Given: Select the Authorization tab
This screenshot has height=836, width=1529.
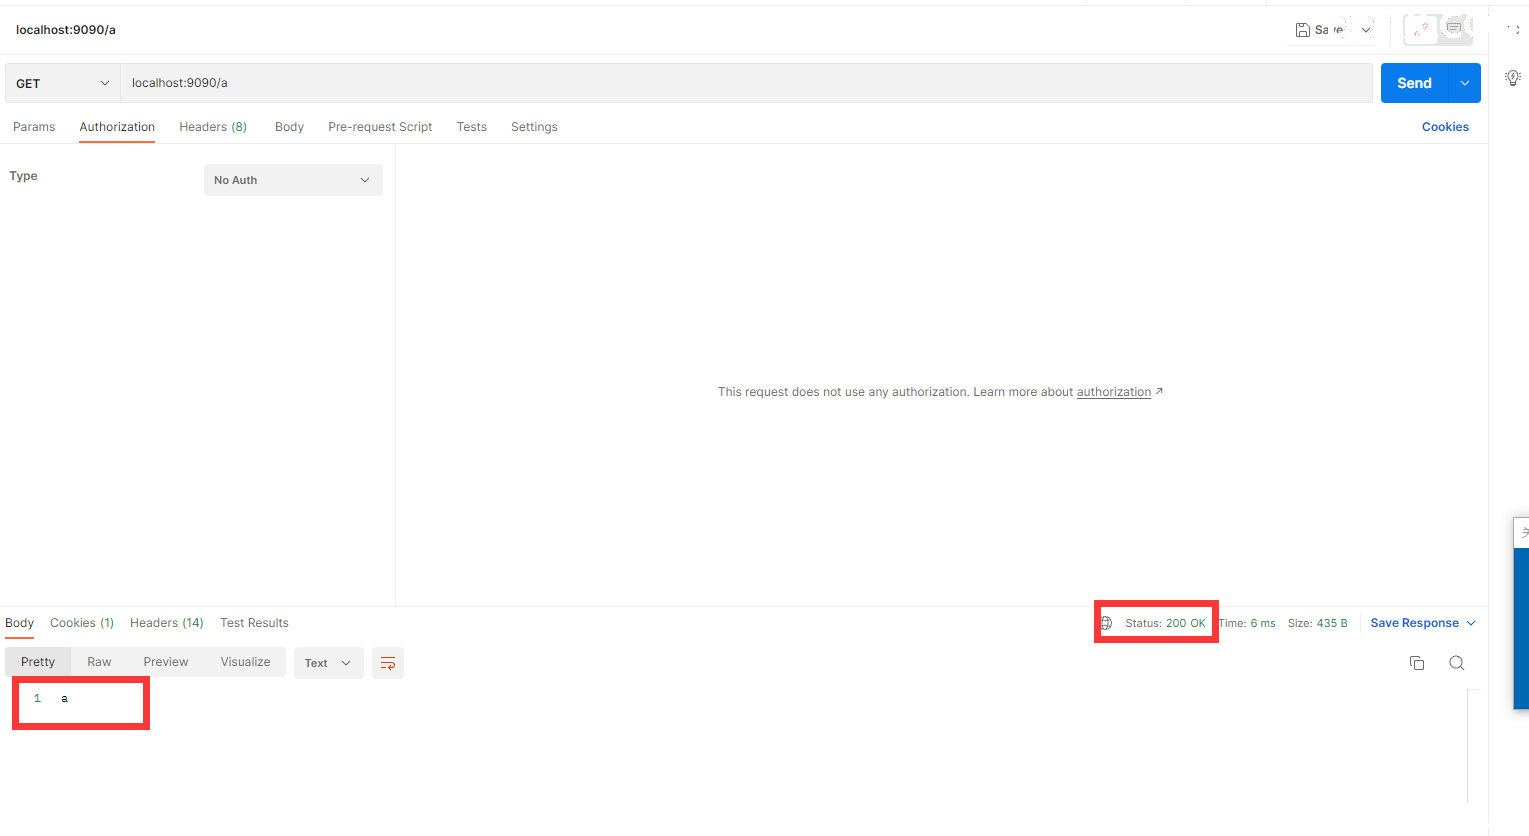Looking at the screenshot, I should pos(117,127).
